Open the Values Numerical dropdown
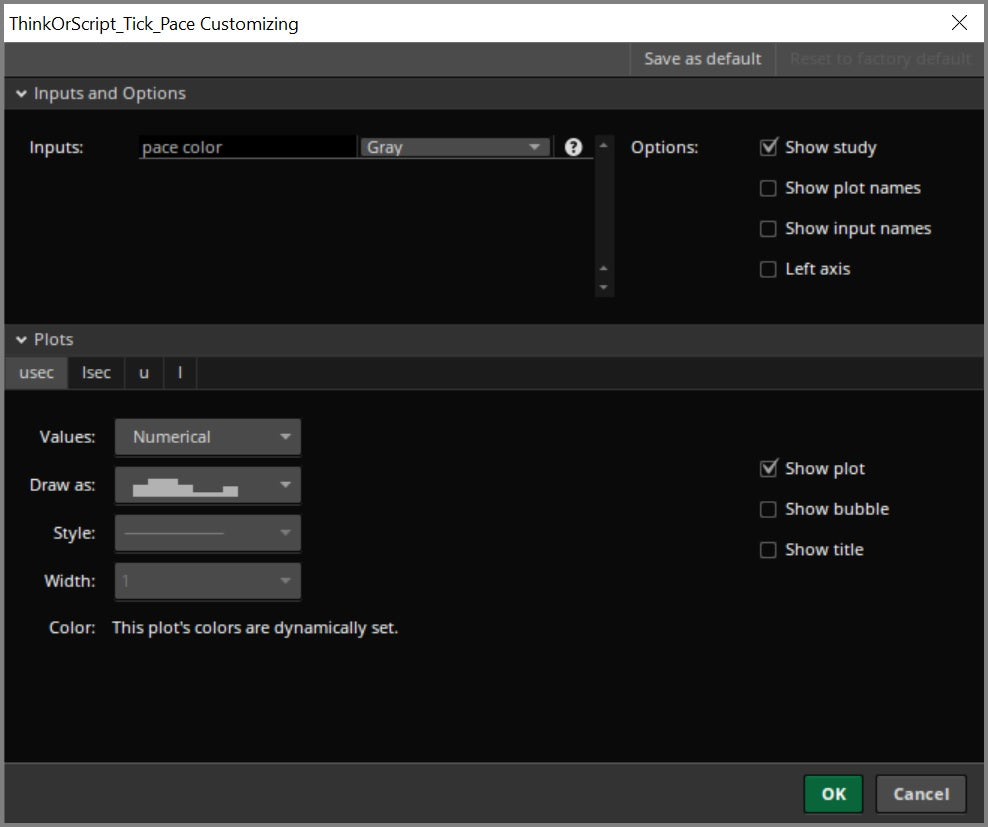 208,436
